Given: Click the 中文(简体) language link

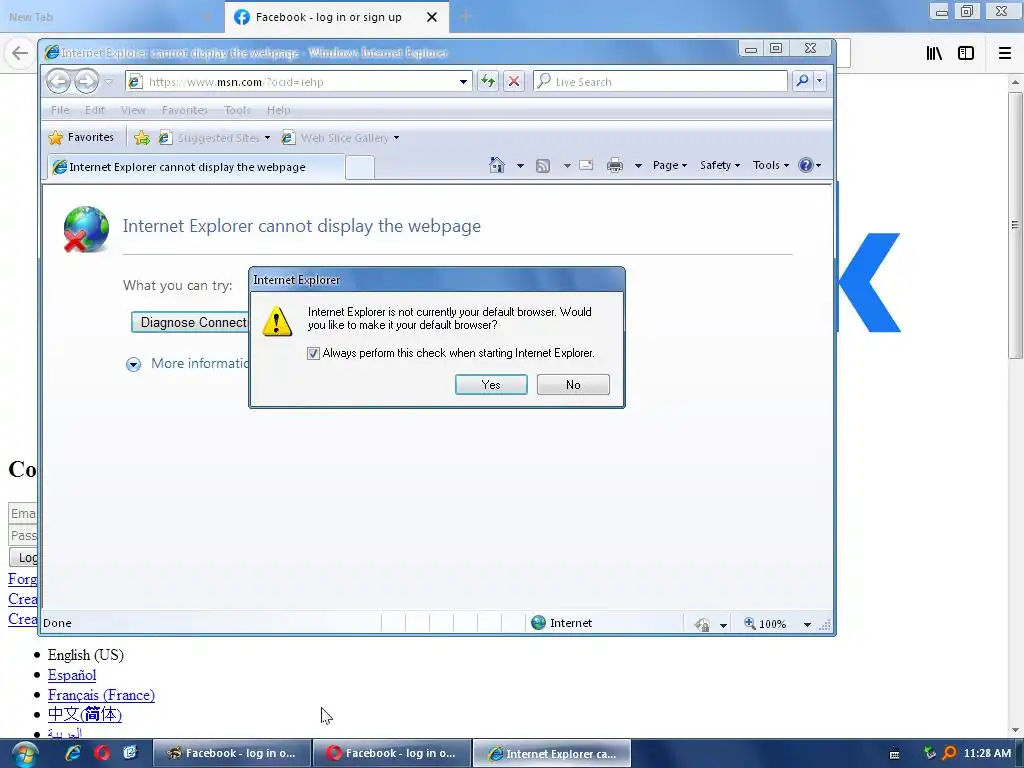Looking at the screenshot, I should pyautogui.click(x=85, y=714).
